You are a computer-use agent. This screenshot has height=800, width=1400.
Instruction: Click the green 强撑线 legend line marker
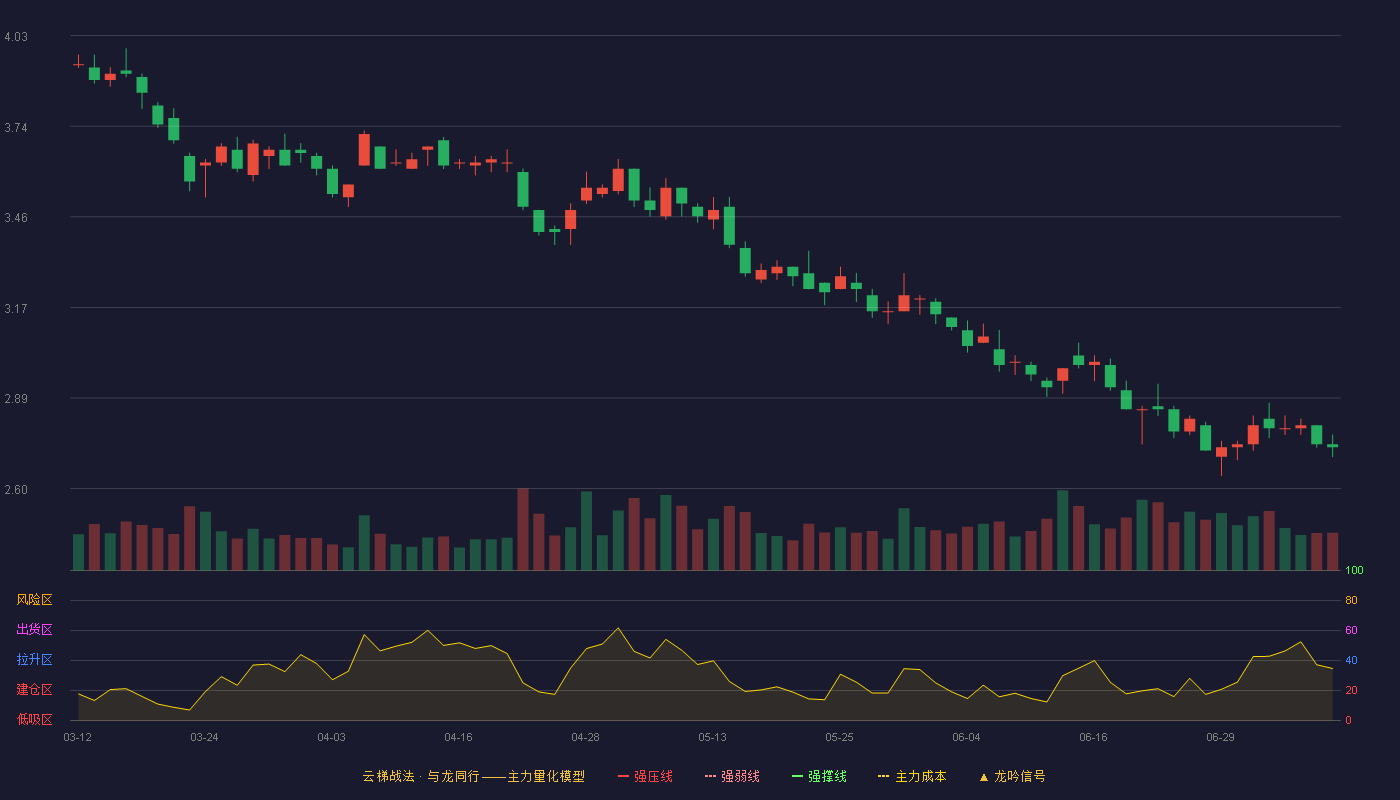coord(798,777)
